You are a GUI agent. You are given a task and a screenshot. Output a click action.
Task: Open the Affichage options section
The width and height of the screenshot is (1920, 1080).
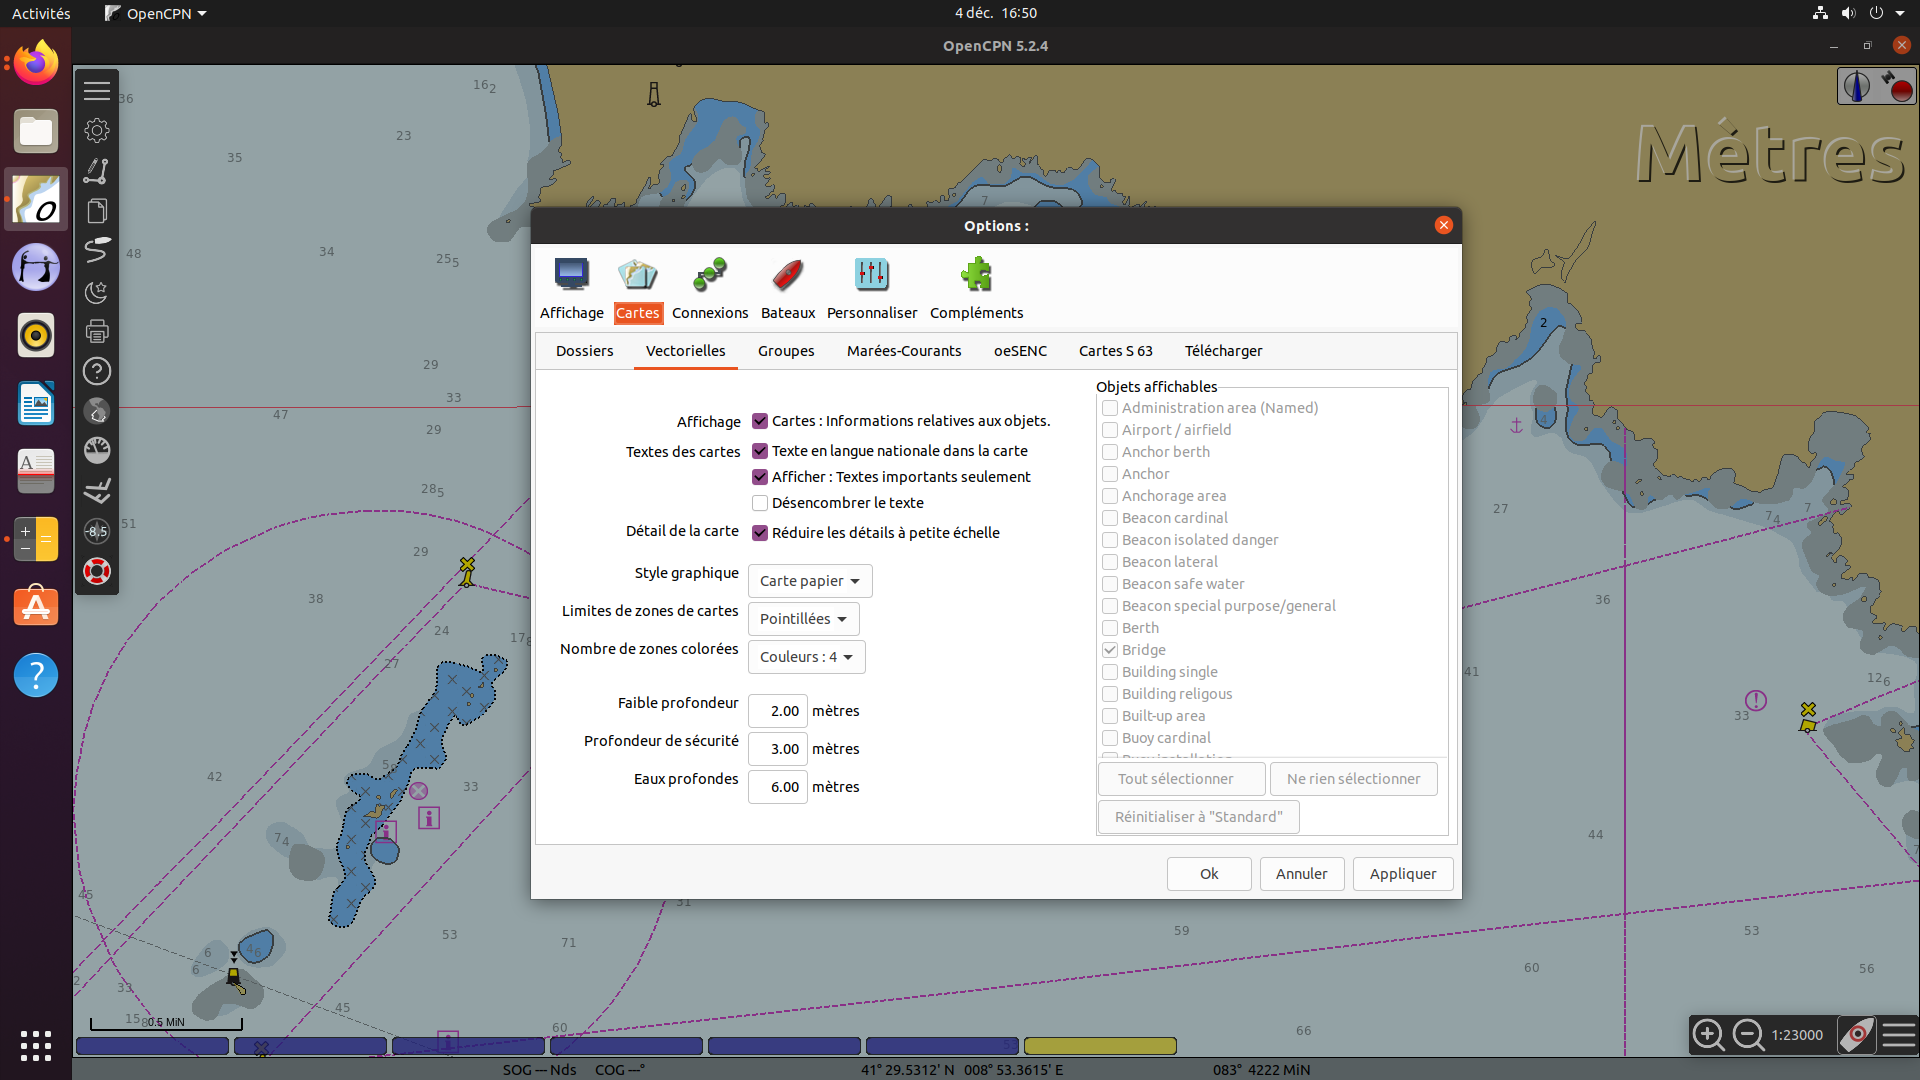(x=572, y=288)
